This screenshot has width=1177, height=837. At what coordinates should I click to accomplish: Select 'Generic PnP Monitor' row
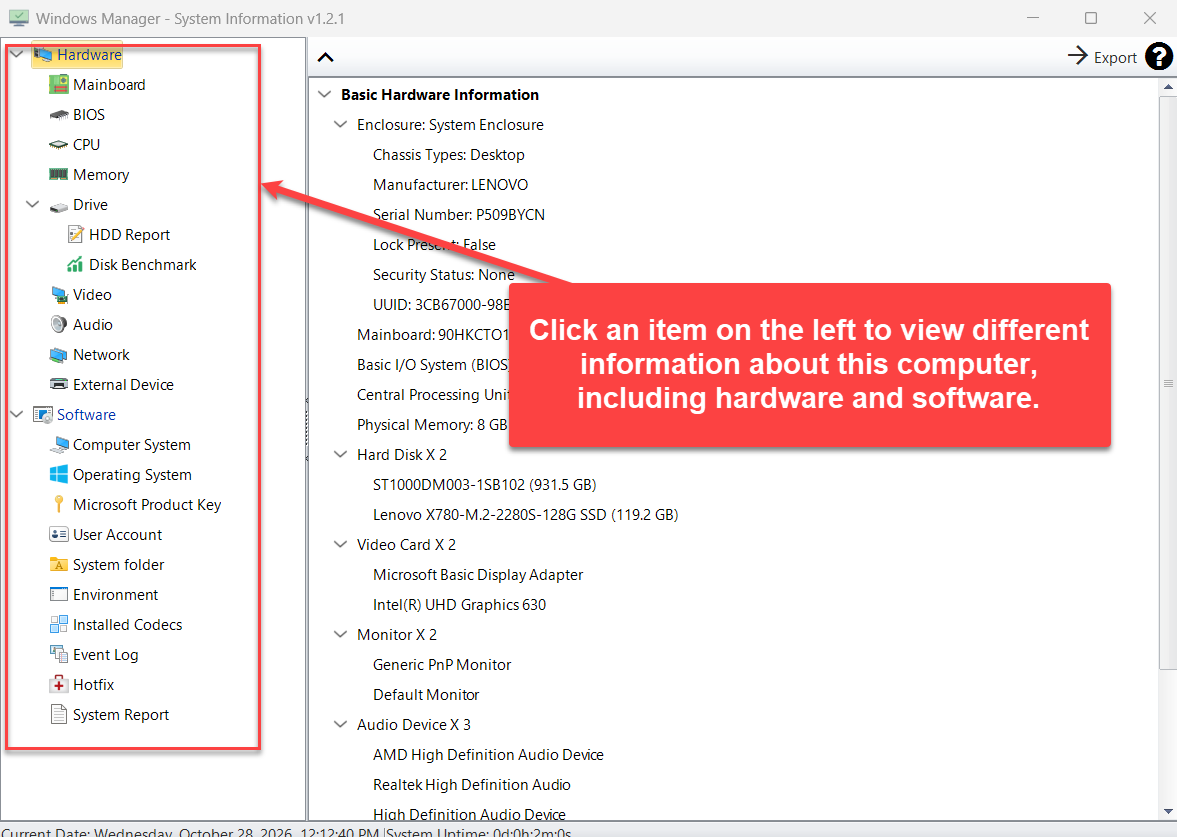point(442,666)
